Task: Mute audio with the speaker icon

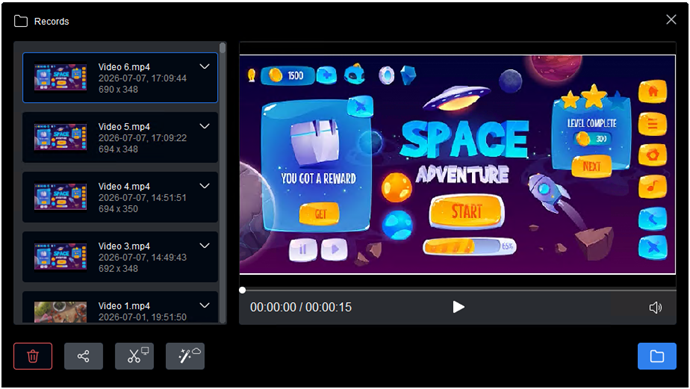Action: click(655, 308)
